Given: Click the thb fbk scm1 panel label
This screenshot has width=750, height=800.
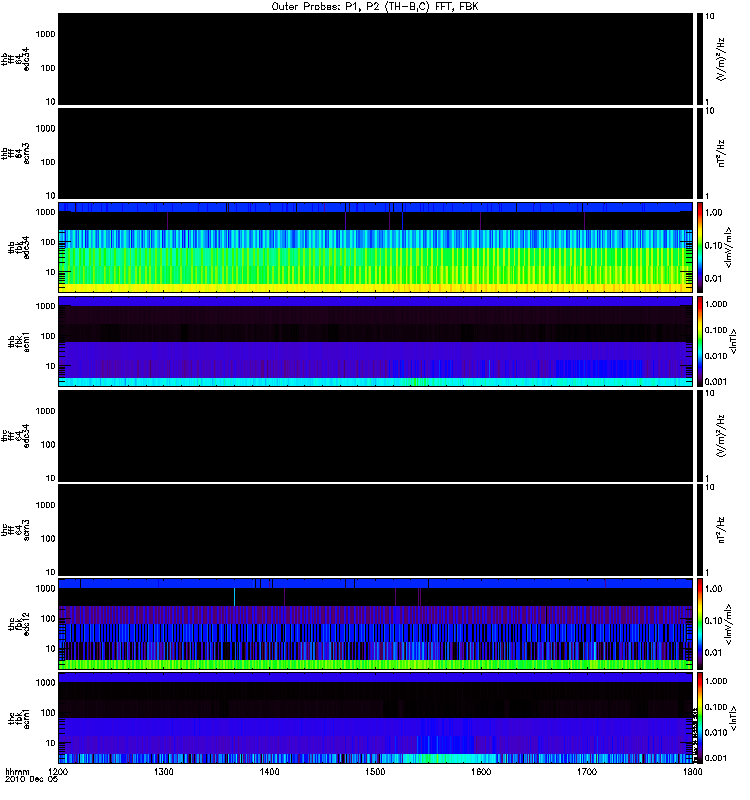Looking at the screenshot, I should click(19, 342).
